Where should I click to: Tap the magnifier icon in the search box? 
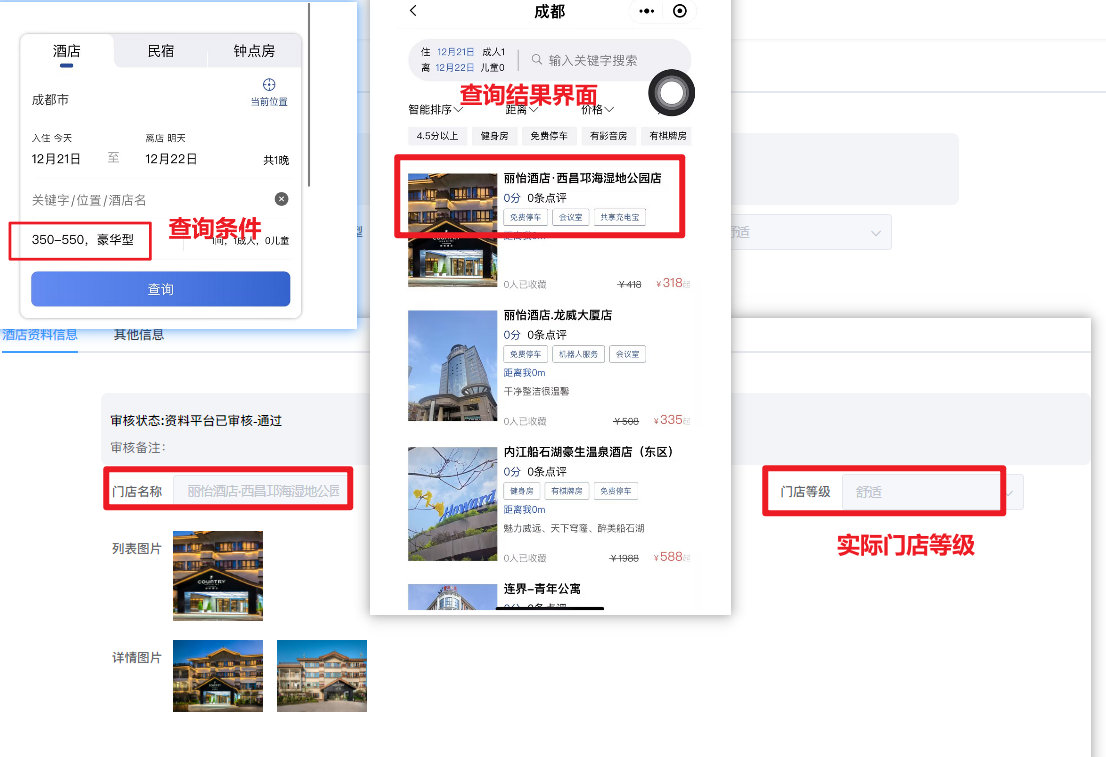(x=537, y=60)
